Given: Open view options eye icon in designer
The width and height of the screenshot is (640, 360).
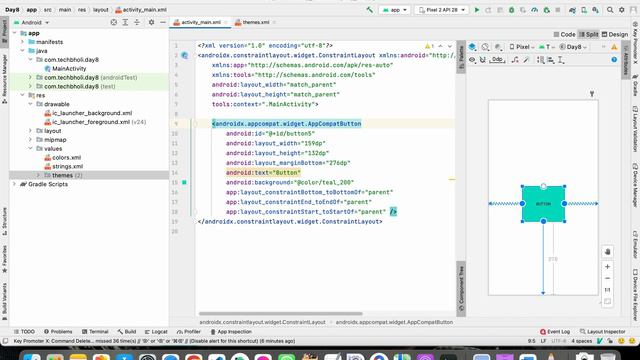Looking at the screenshot, I should coord(472,60).
